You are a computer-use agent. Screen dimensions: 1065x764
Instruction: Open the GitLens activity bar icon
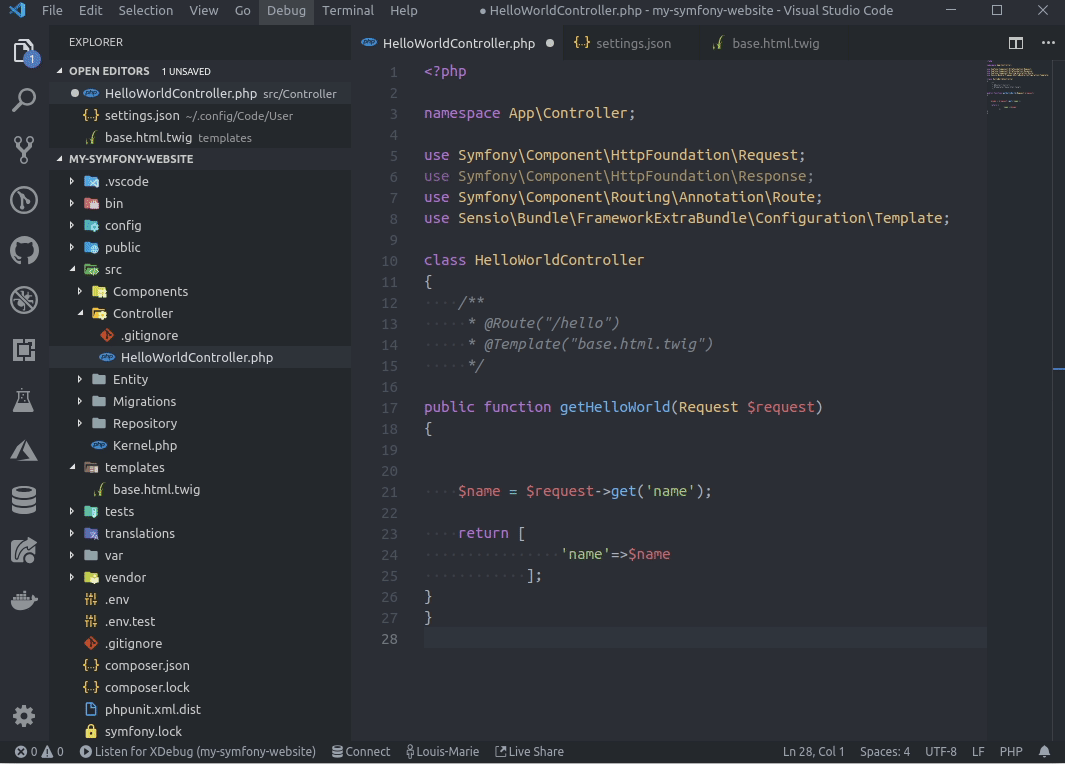coord(24,200)
